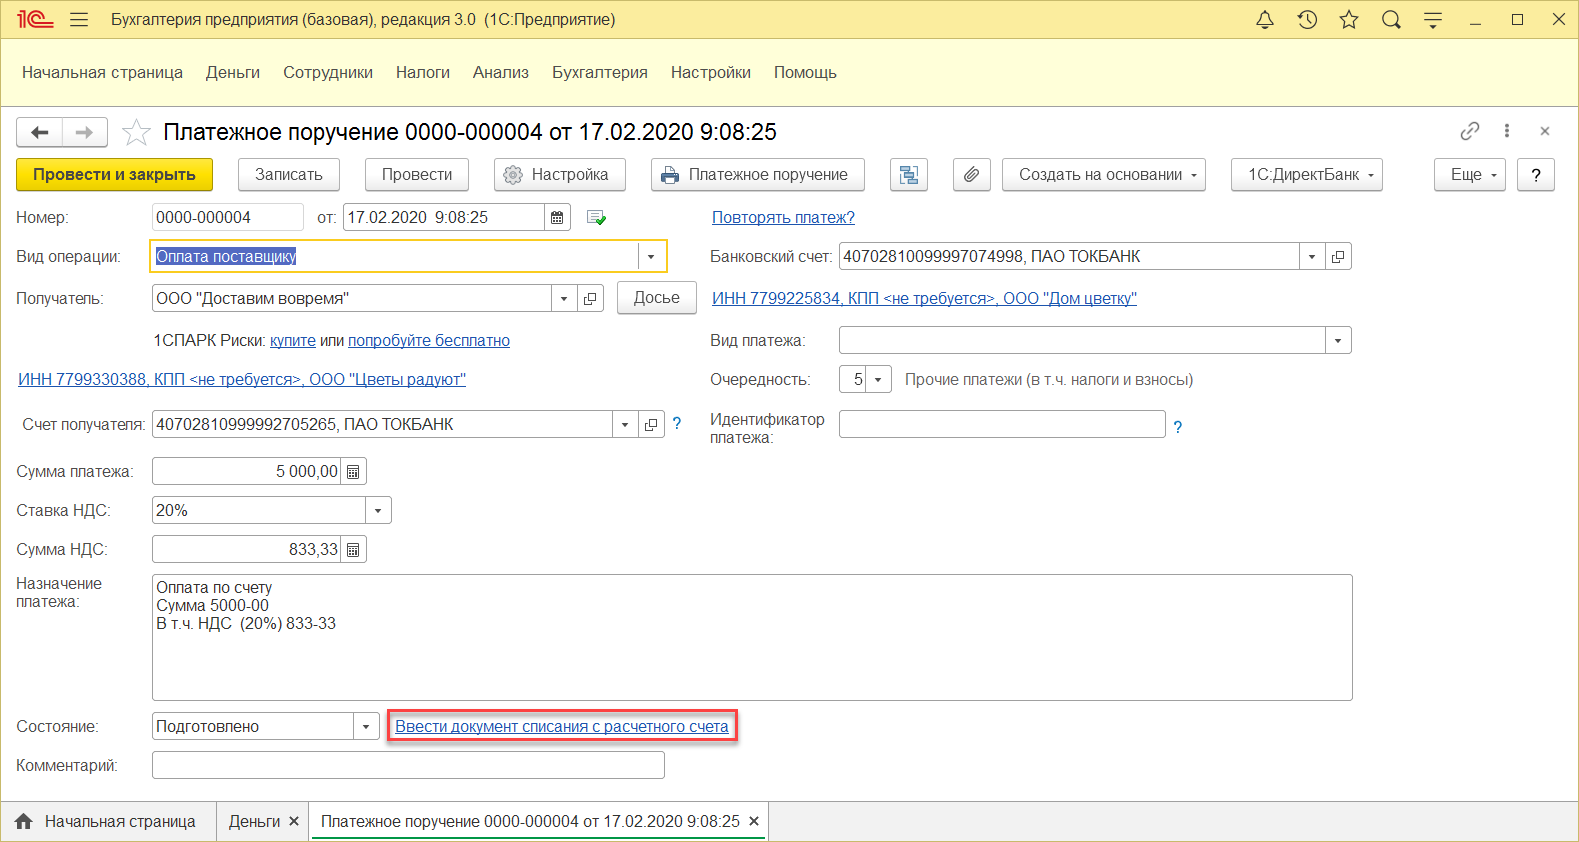
Task: Open calculator for Сумма платежа
Action: pyautogui.click(x=353, y=471)
